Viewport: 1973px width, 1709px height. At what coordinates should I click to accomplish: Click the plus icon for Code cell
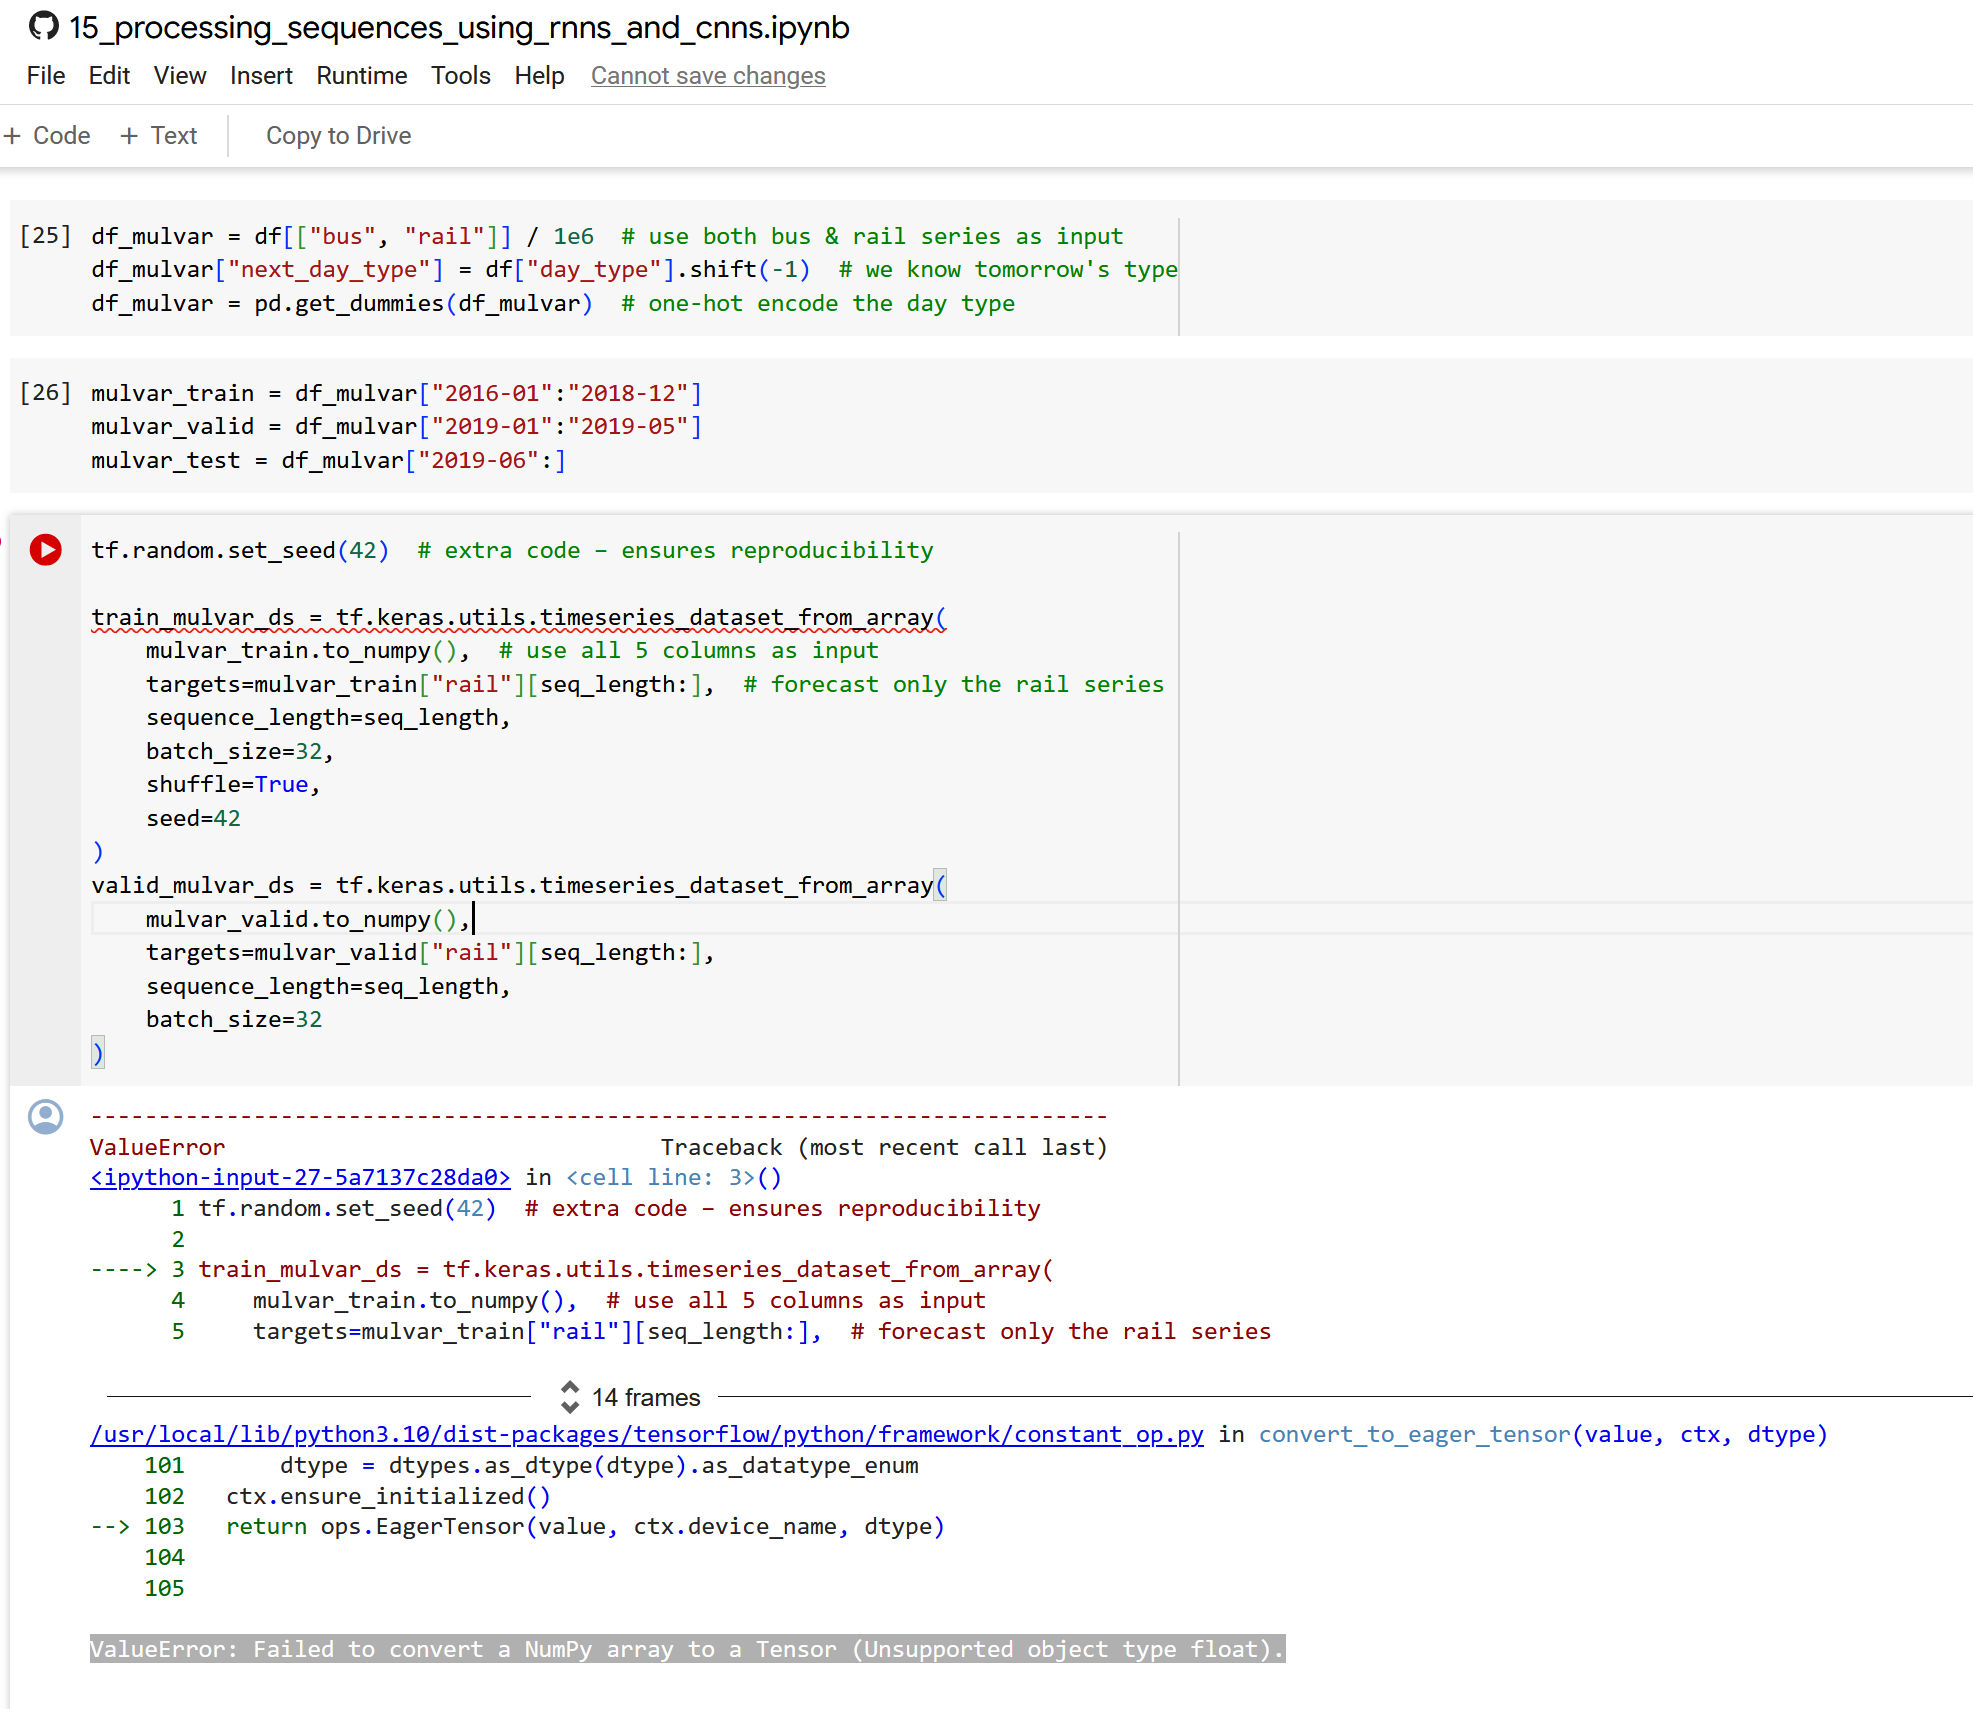(x=13, y=136)
